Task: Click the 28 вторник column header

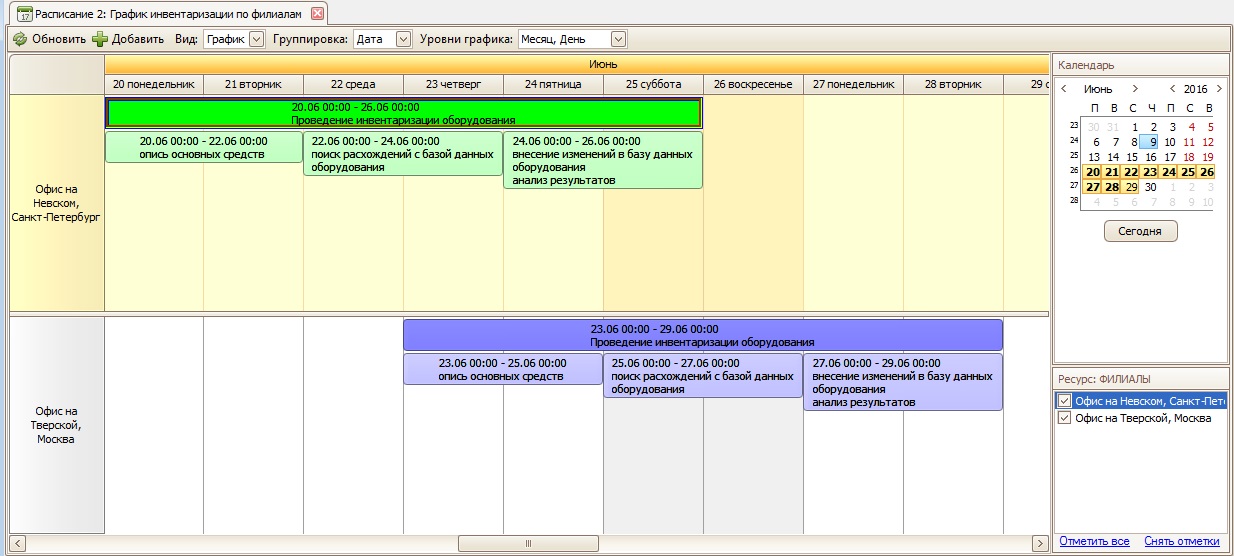Action: (x=953, y=84)
